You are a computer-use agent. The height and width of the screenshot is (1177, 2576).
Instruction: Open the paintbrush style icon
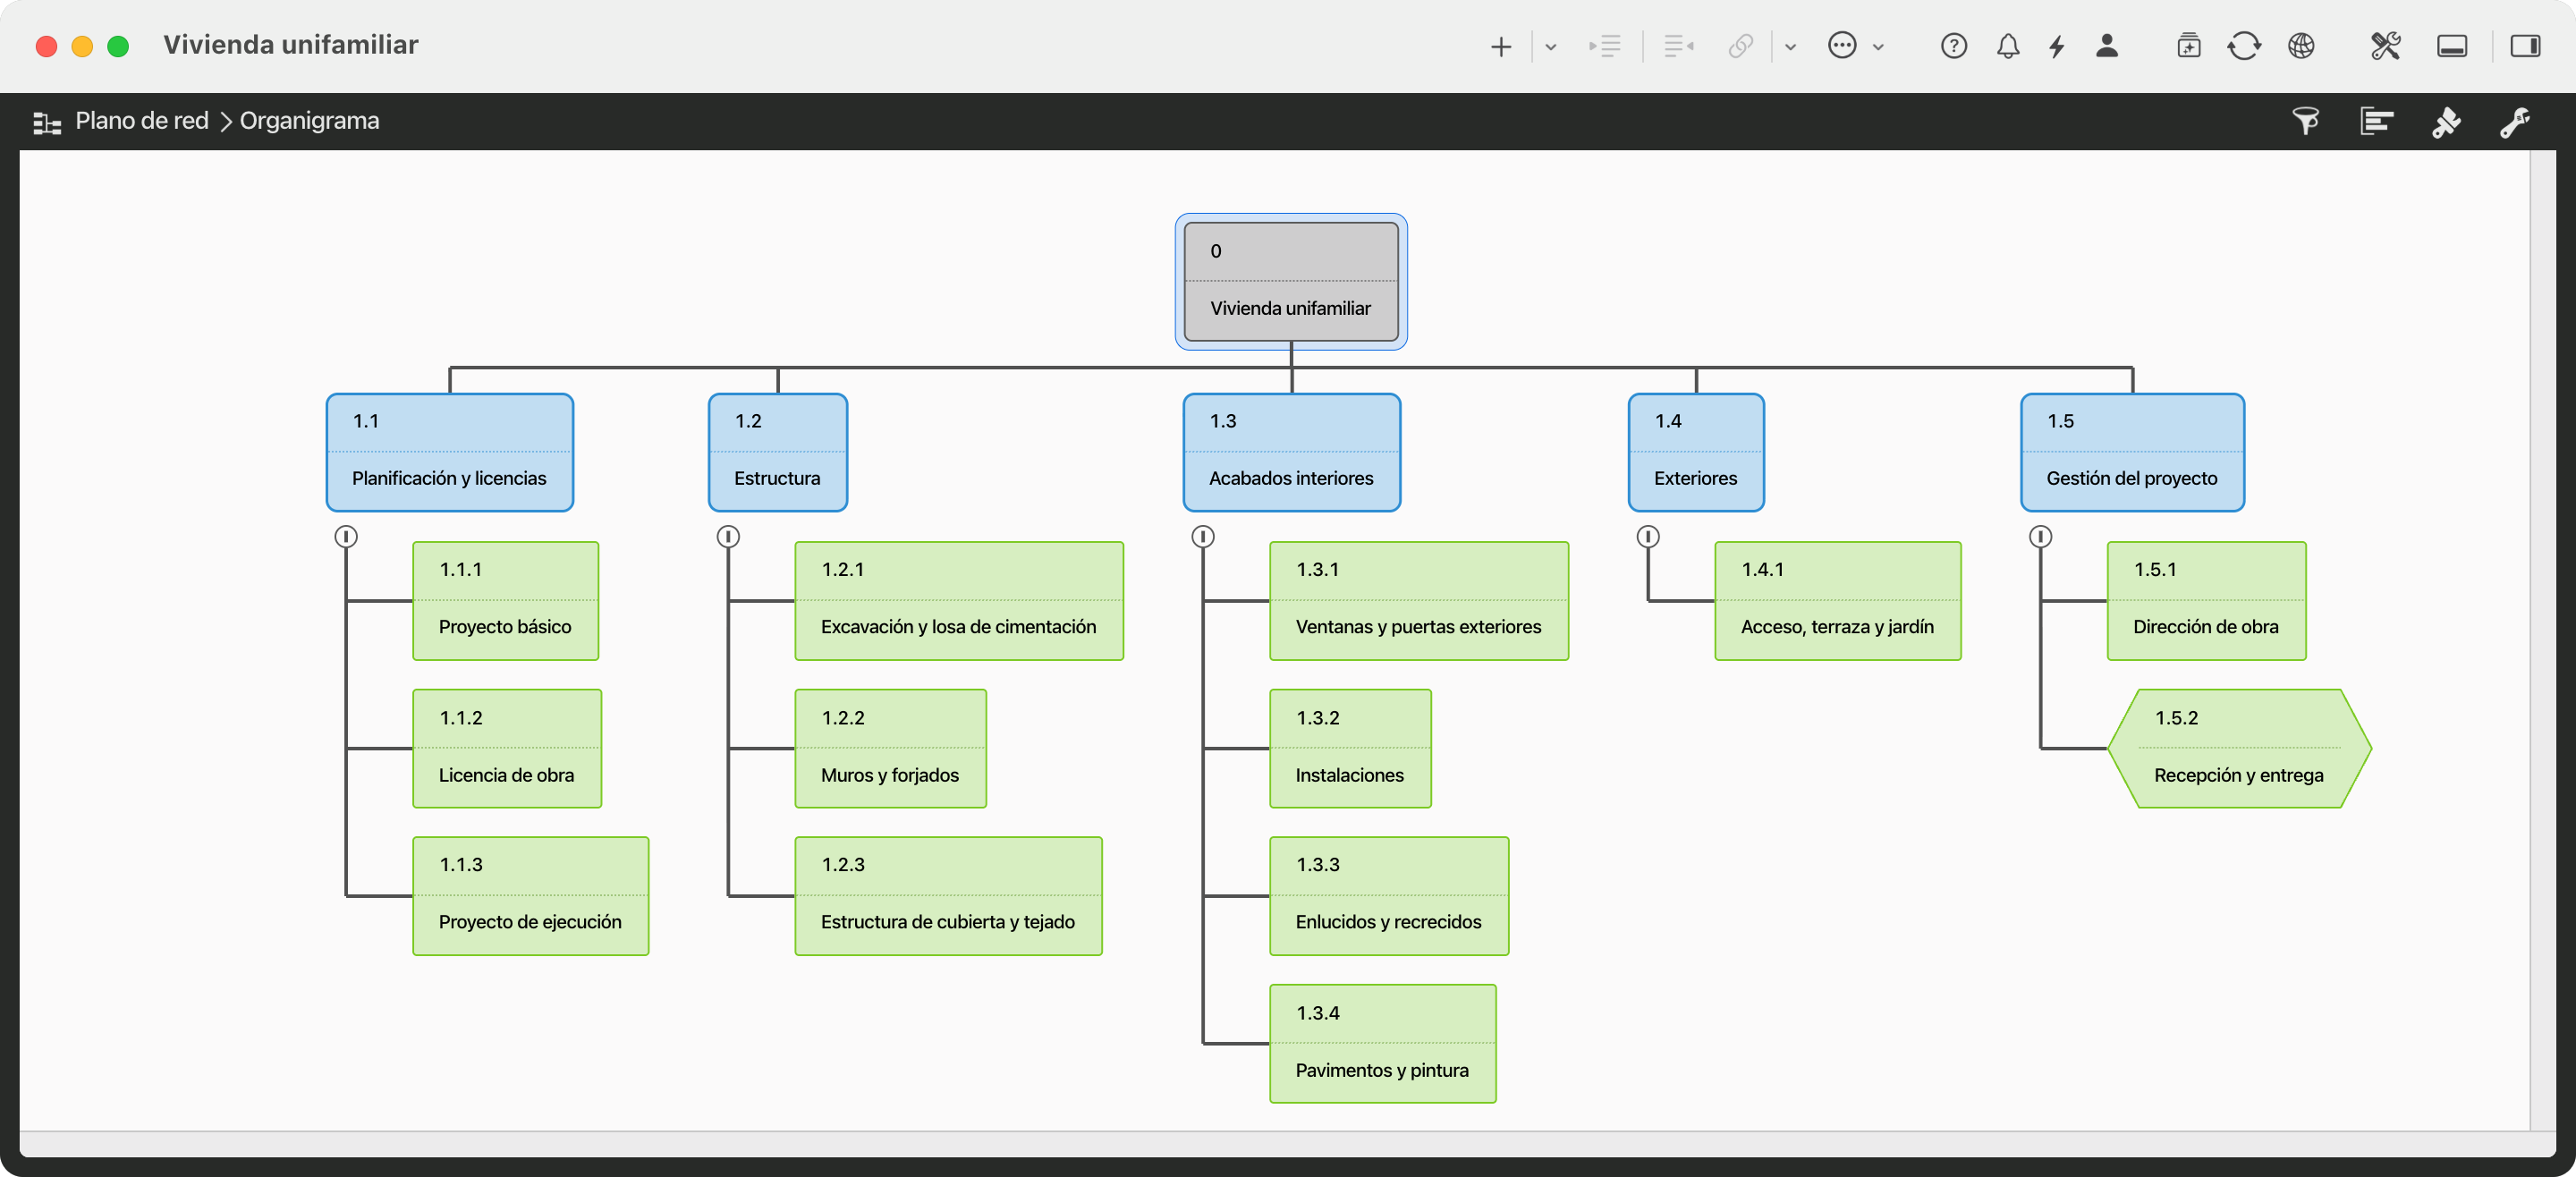[2445, 121]
